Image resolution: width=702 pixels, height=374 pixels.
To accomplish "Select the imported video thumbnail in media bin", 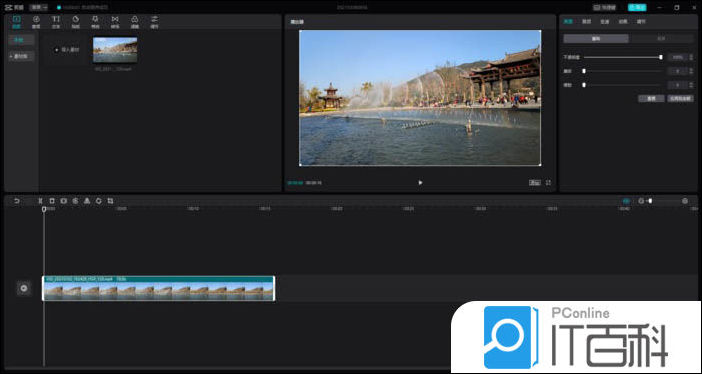I will point(115,50).
